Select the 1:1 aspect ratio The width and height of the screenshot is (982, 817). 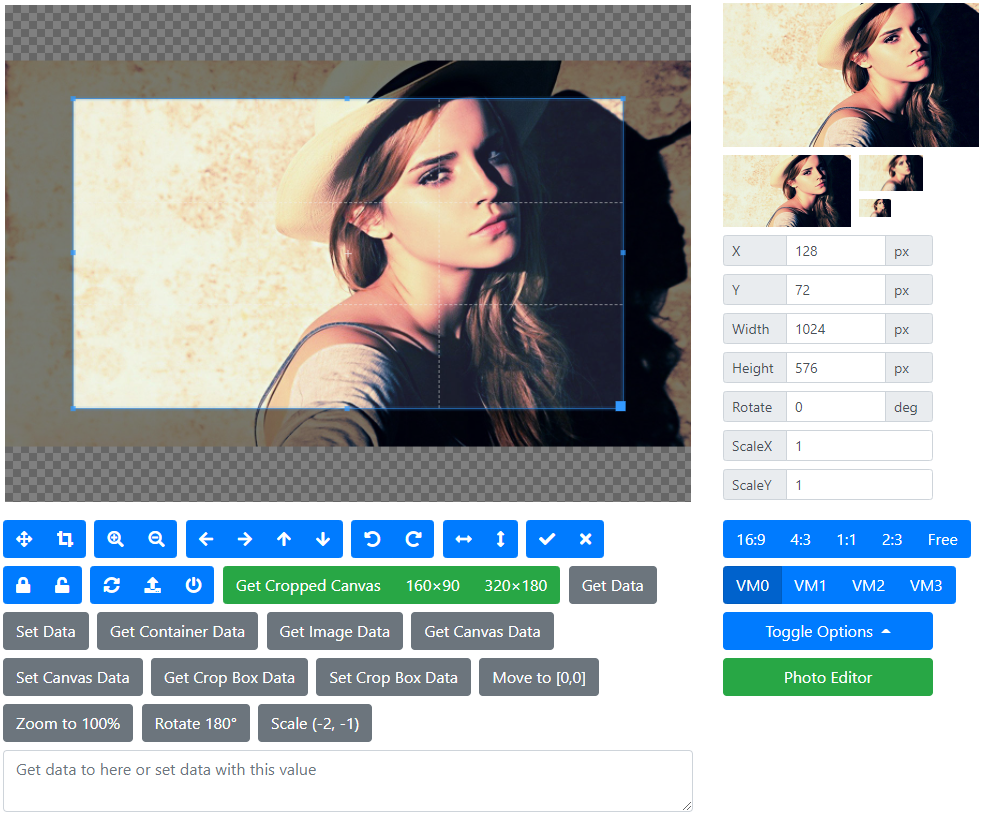coord(846,539)
